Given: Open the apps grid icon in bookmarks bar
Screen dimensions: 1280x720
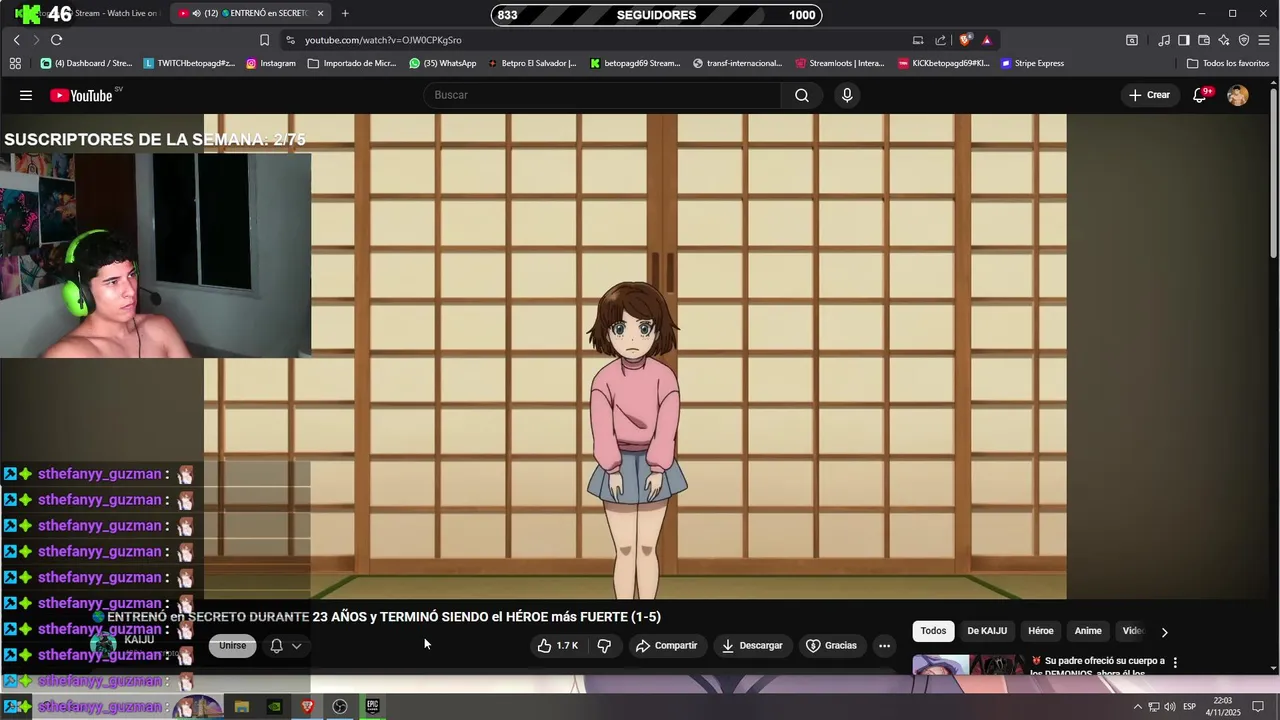Looking at the screenshot, I should (x=15, y=63).
